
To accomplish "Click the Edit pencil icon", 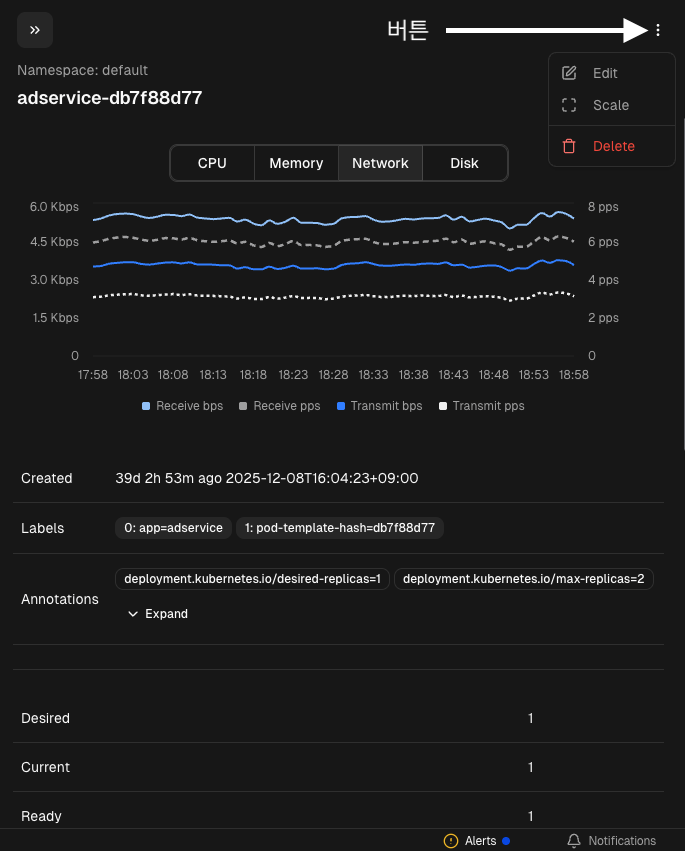I will click(570, 73).
